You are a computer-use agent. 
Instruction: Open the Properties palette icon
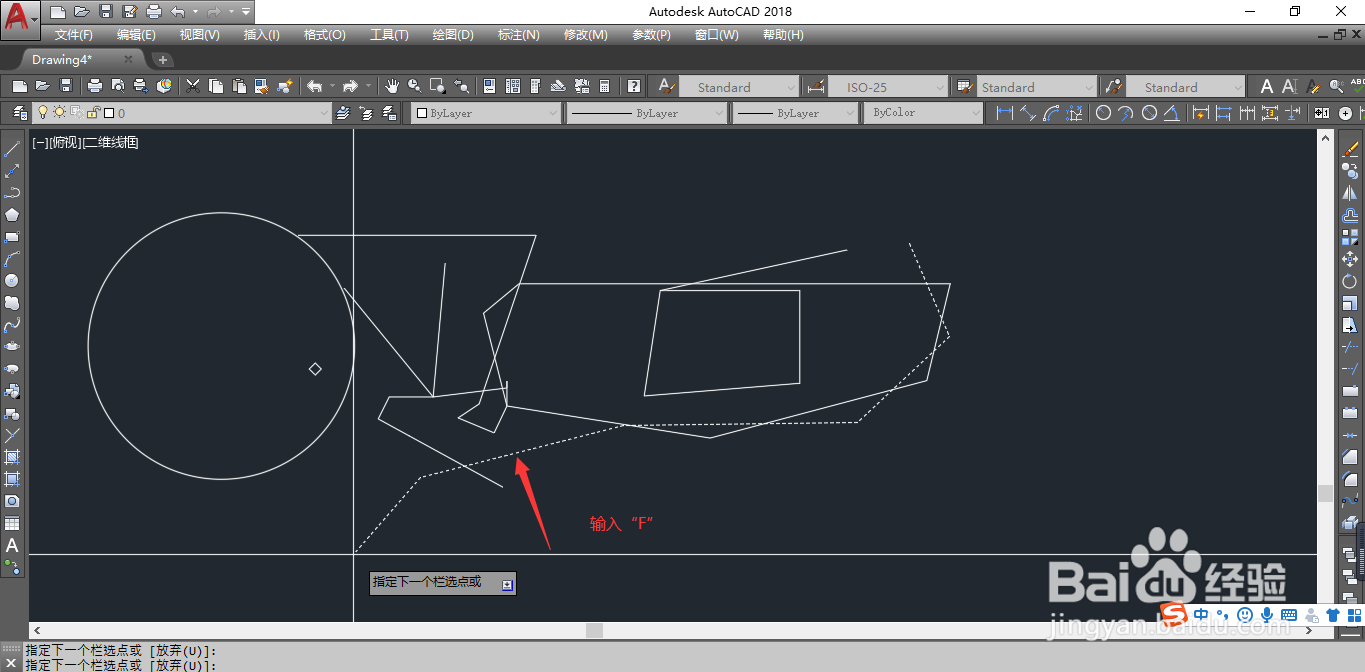click(489, 86)
